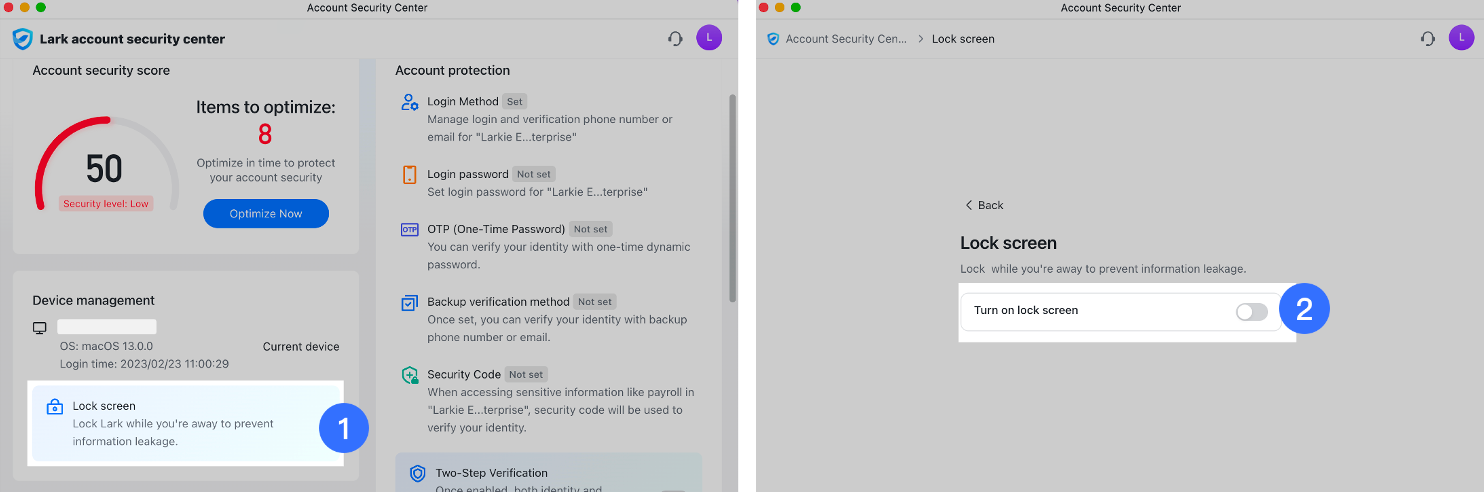Open headset support icon in right window
The height and width of the screenshot is (492, 1484).
click(x=1428, y=39)
